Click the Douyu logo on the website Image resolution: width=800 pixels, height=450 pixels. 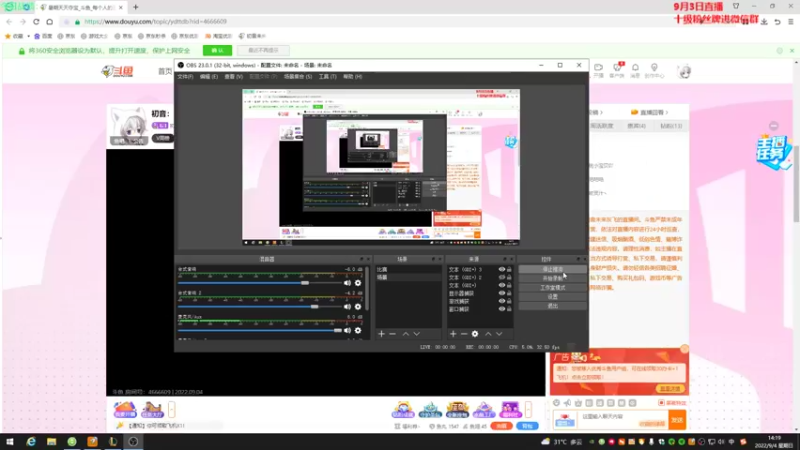[117, 71]
